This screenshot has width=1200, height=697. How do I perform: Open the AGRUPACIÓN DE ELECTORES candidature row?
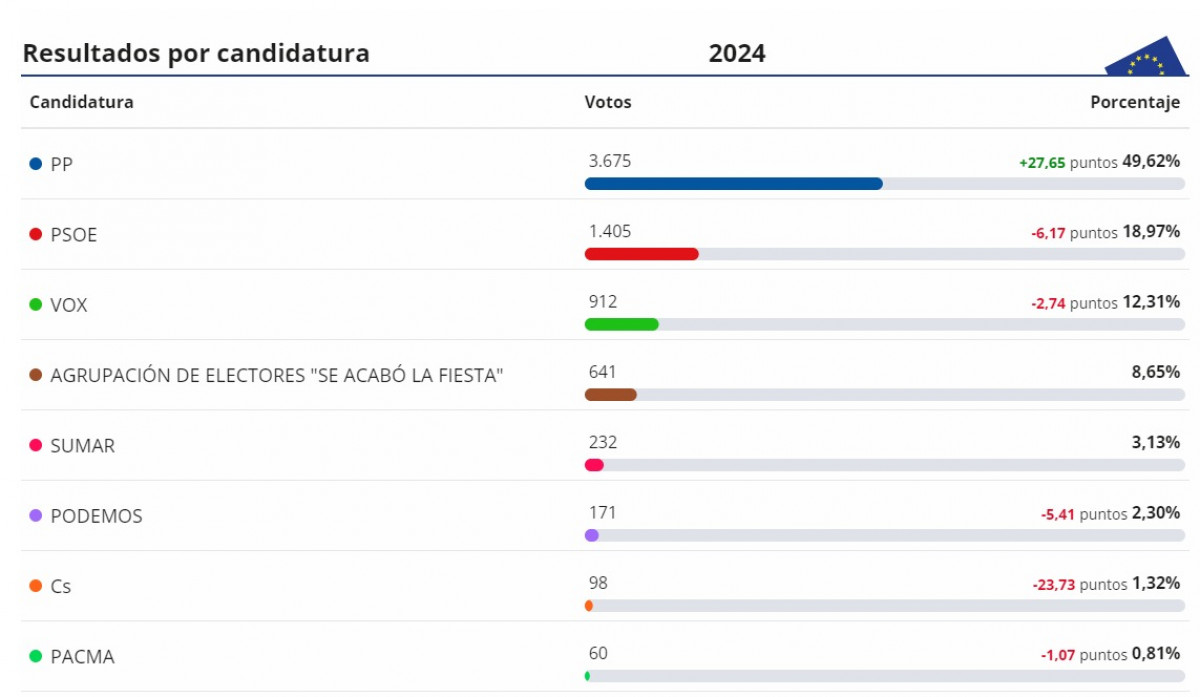click(x=603, y=375)
